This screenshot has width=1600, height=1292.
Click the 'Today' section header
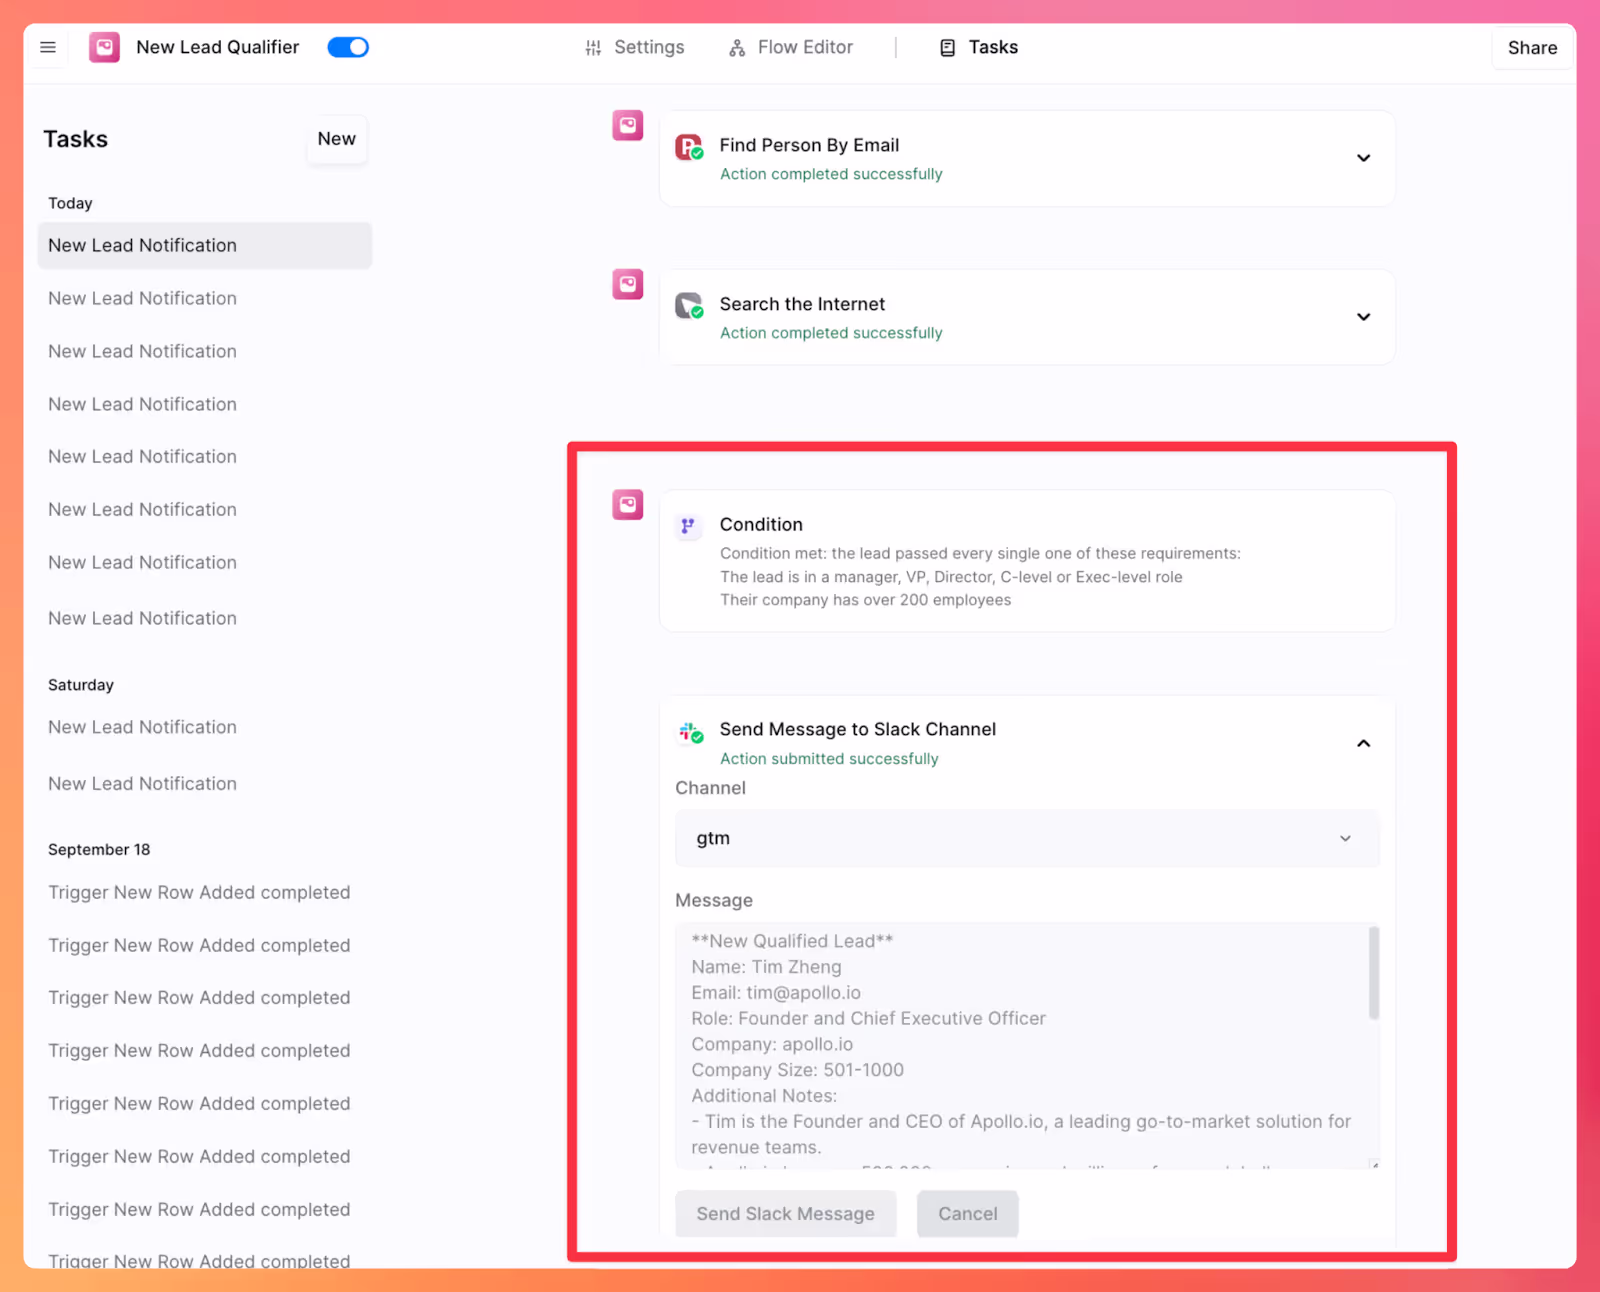point(70,203)
